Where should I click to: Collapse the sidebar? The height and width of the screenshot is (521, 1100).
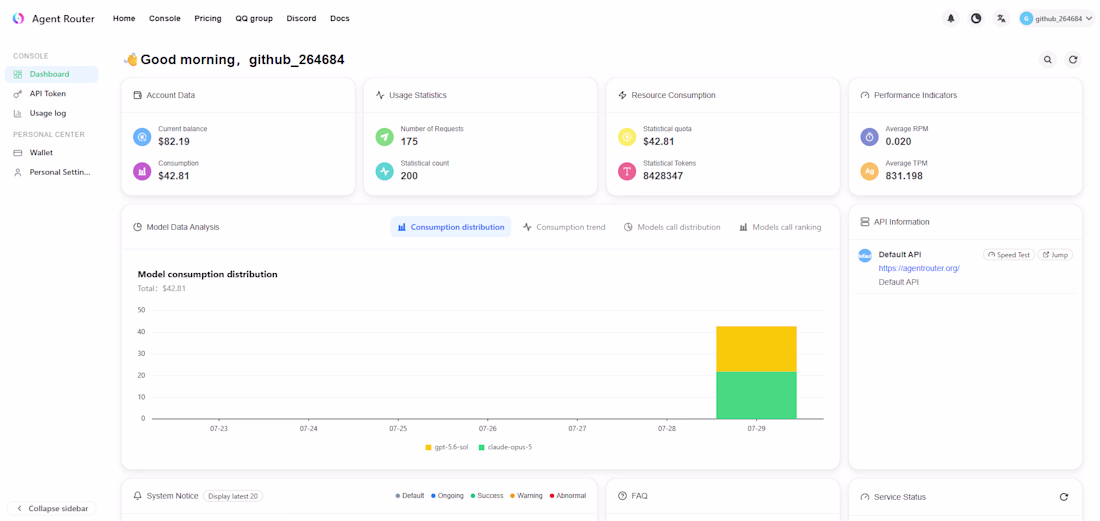click(51, 508)
